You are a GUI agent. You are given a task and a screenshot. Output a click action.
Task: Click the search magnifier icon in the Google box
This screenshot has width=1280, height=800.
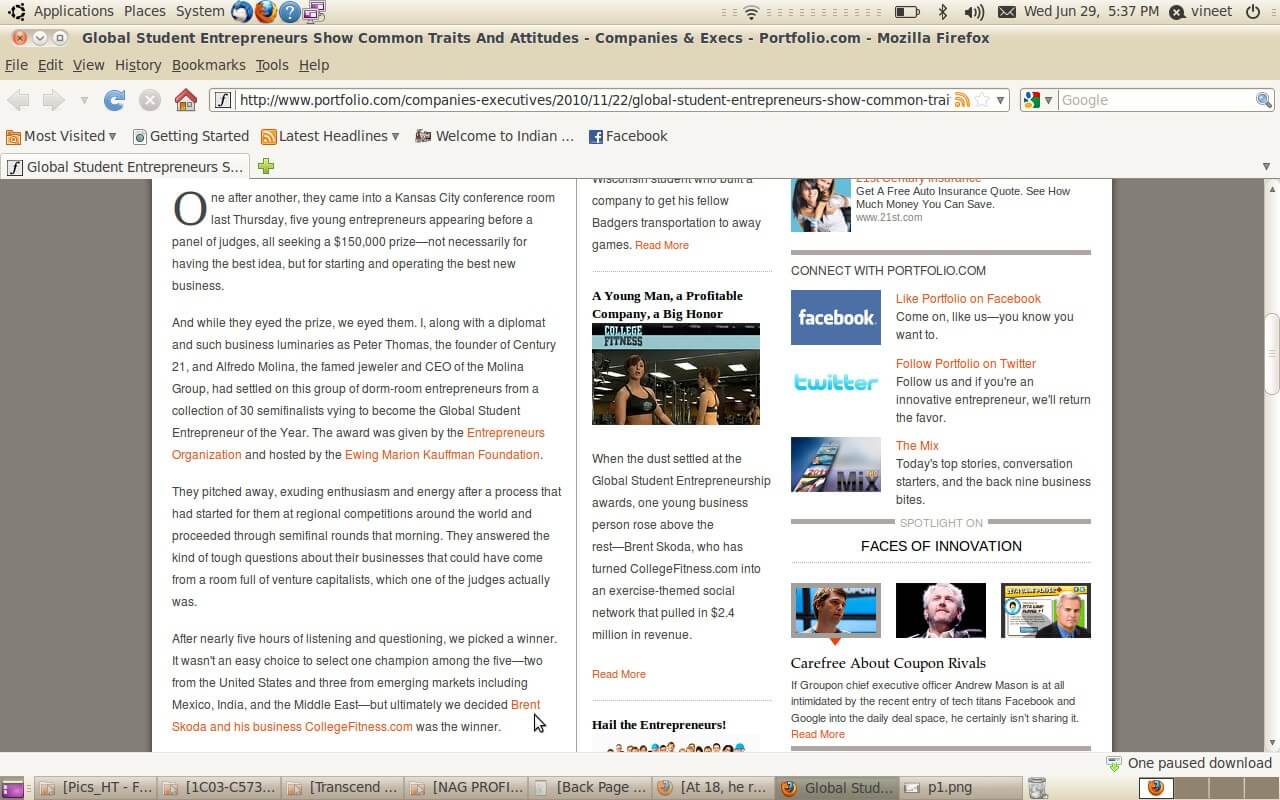point(1263,100)
